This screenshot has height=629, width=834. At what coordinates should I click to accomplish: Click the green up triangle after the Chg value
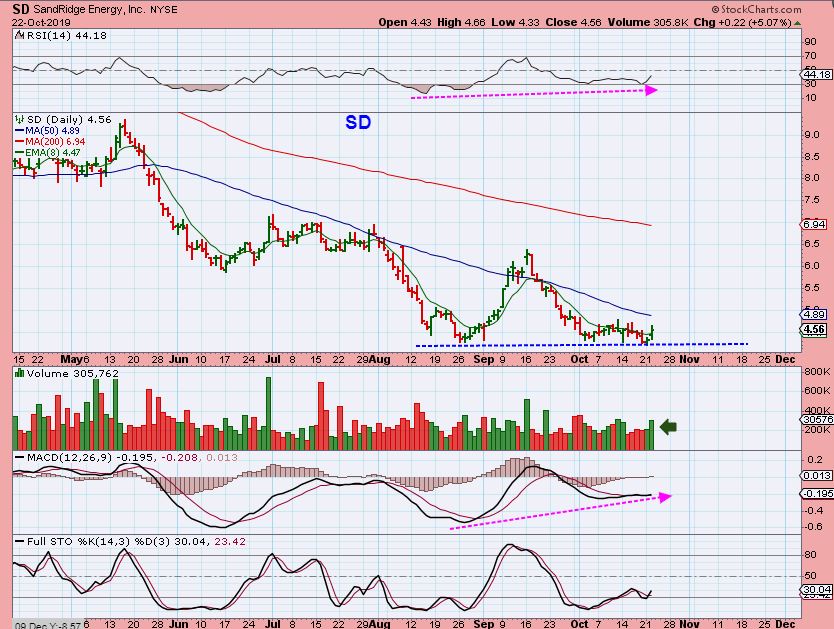[x=797, y=22]
